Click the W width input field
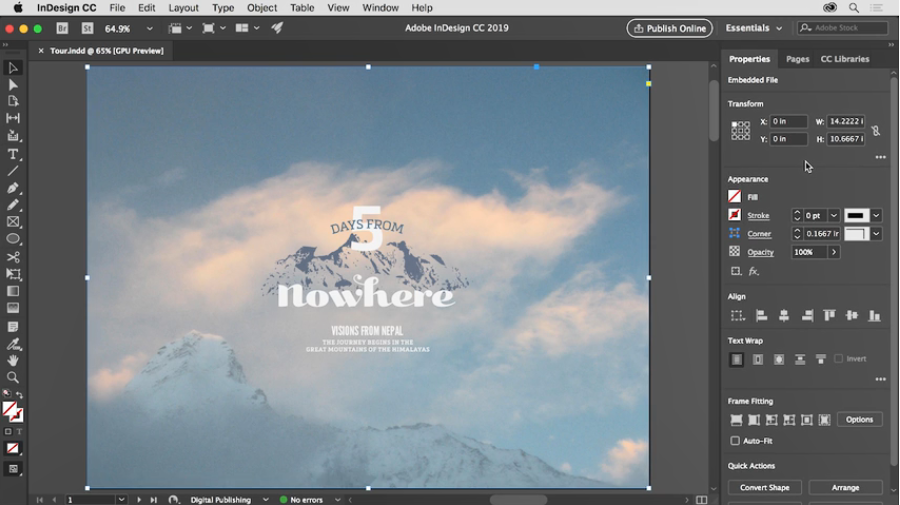900x505 pixels. pos(845,122)
